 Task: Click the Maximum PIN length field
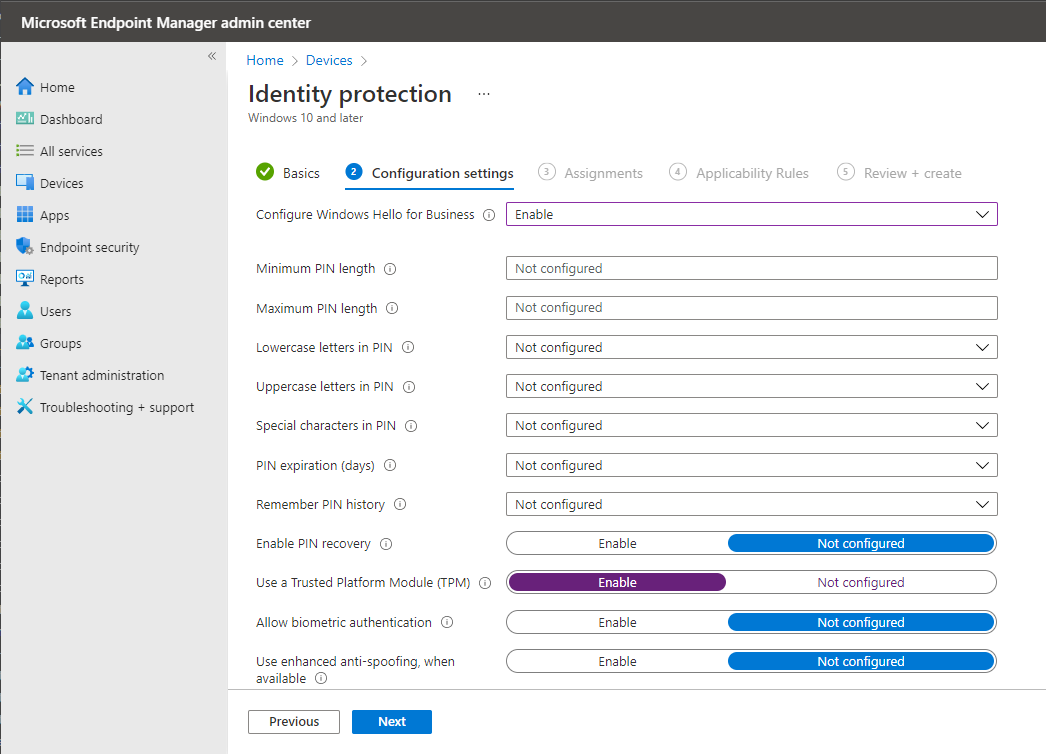751,308
